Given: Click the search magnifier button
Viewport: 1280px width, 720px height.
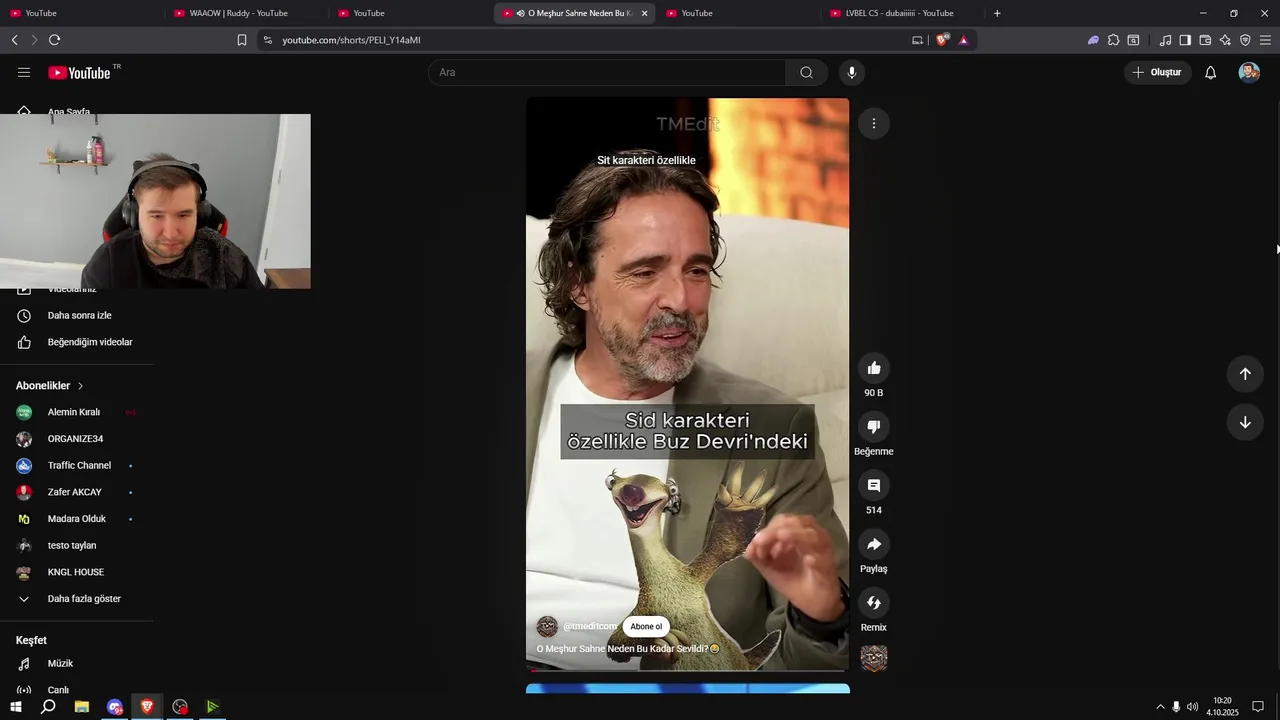Looking at the screenshot, I should (x=806, y=72).
